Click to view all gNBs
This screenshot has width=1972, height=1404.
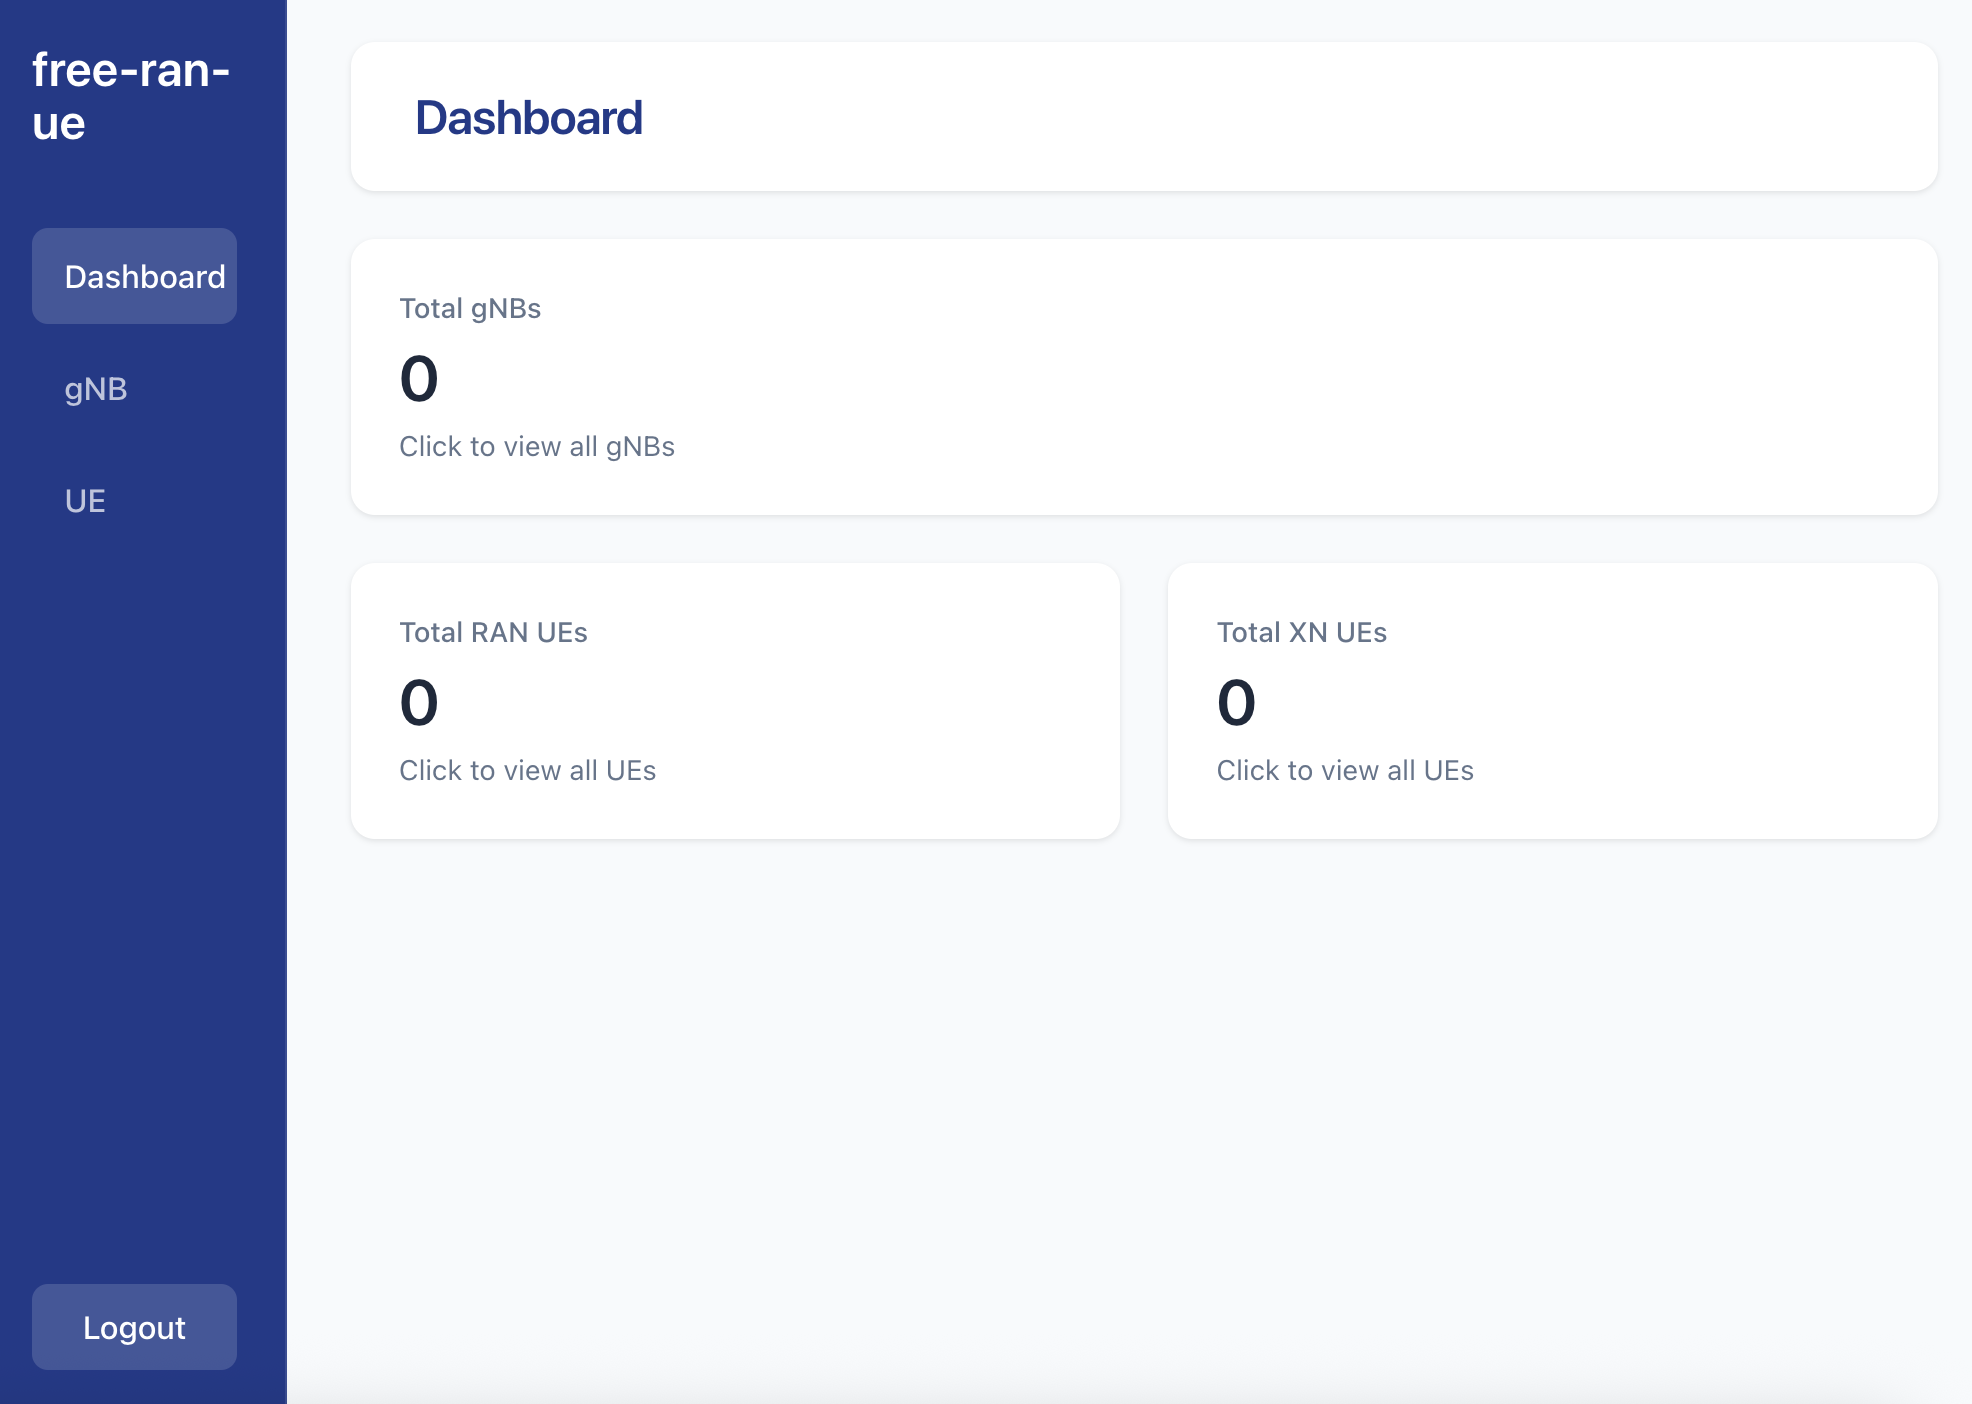tap(537, 447)
